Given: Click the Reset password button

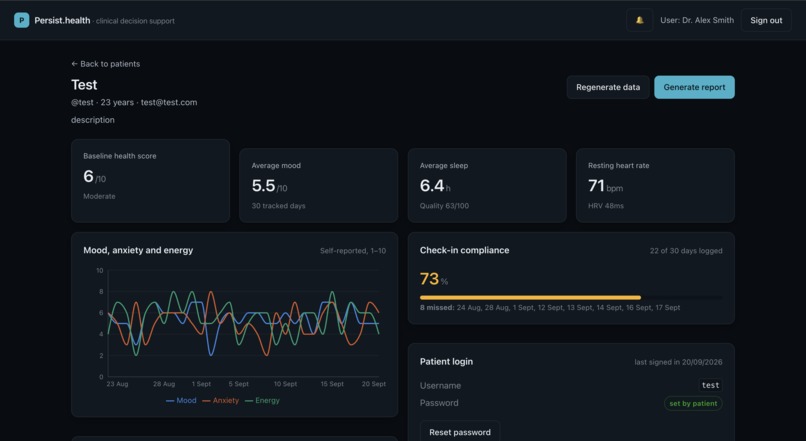Looking at the screenshot, I should (460, 432).
